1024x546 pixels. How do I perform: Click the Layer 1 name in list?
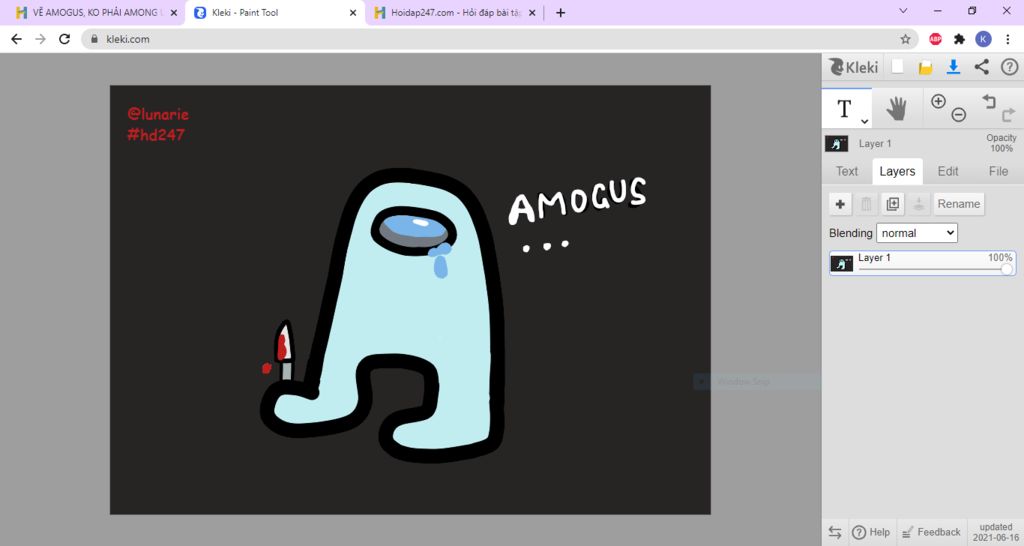[x=874, y=258]
